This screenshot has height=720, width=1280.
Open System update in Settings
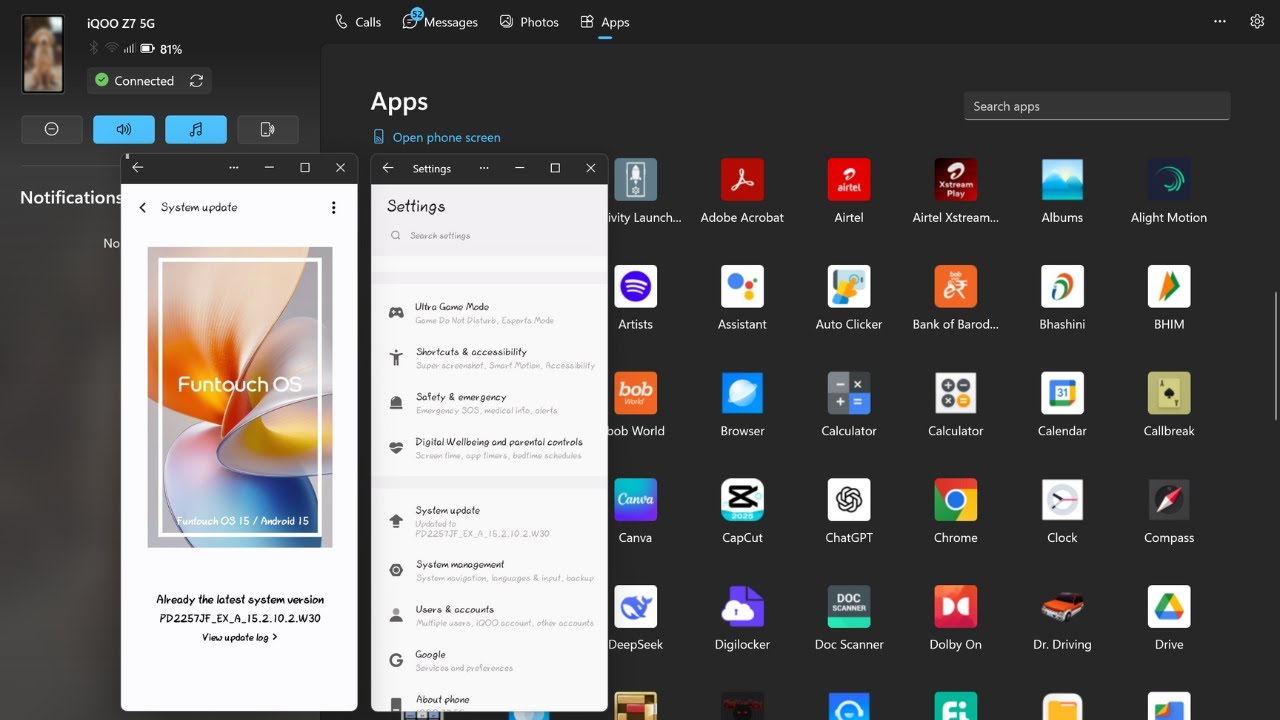[490, 521]
